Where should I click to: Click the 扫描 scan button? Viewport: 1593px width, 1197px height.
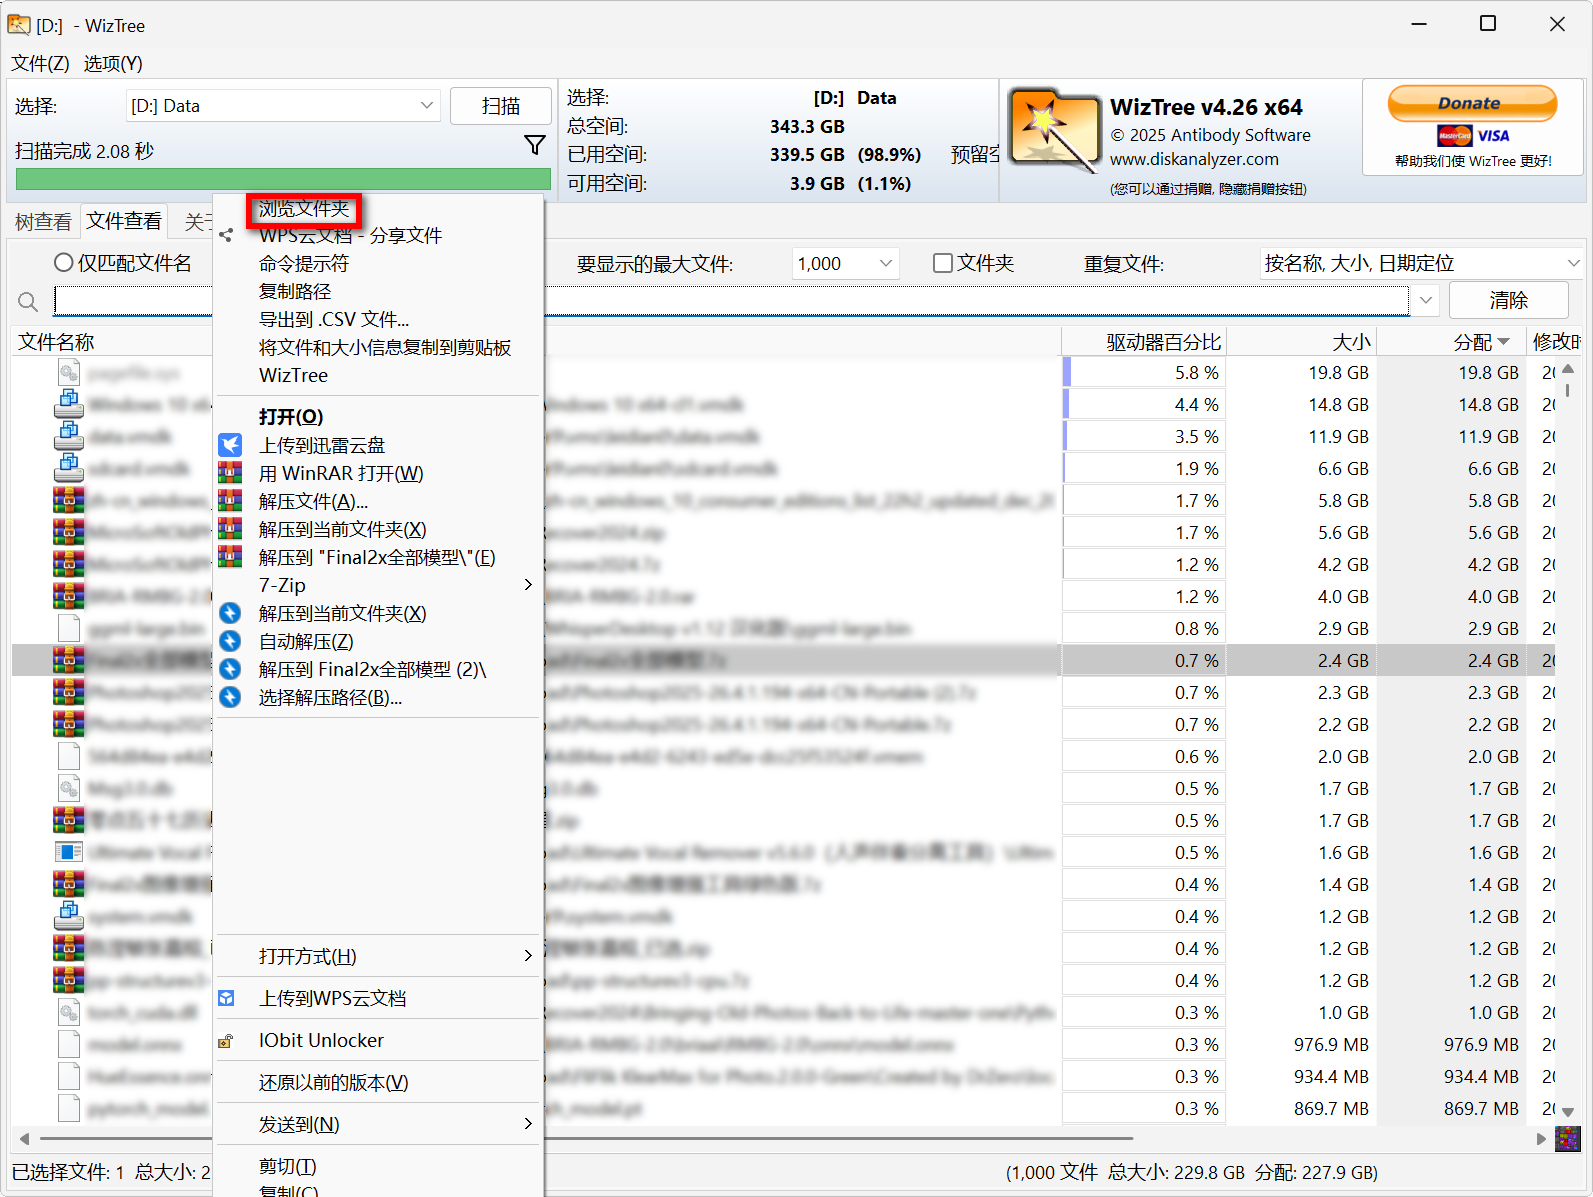501,106
